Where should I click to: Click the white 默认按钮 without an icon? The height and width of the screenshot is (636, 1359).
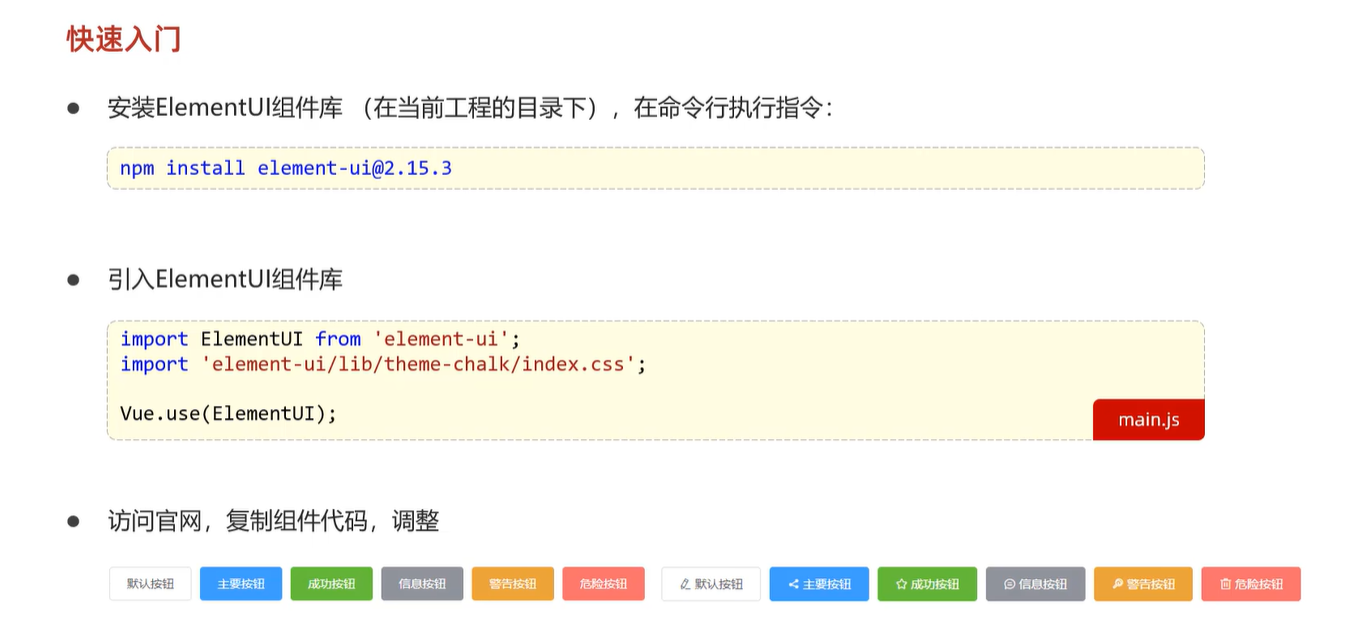pyautogui.click(x=150, y=584)
